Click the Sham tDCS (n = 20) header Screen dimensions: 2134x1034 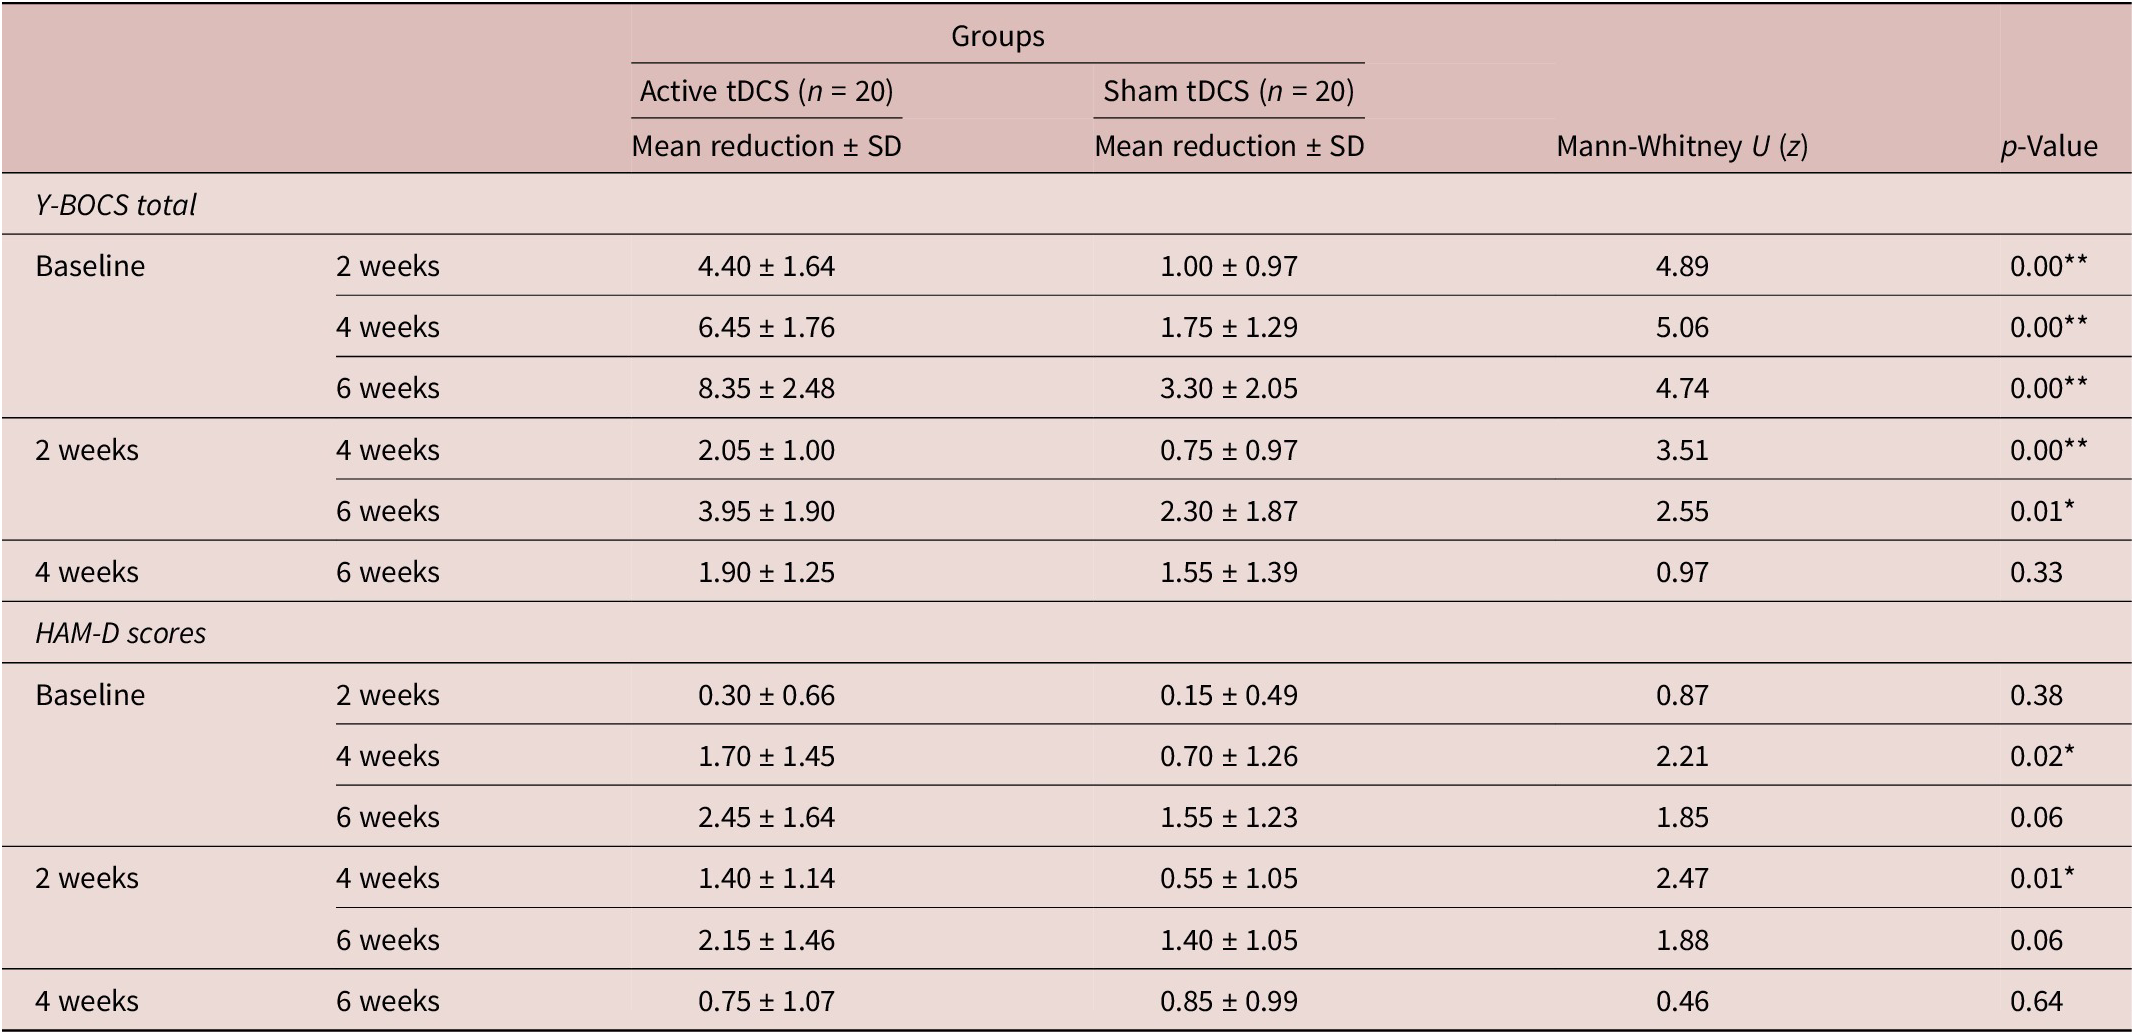pyautogui.click(x=1228, y=91)
